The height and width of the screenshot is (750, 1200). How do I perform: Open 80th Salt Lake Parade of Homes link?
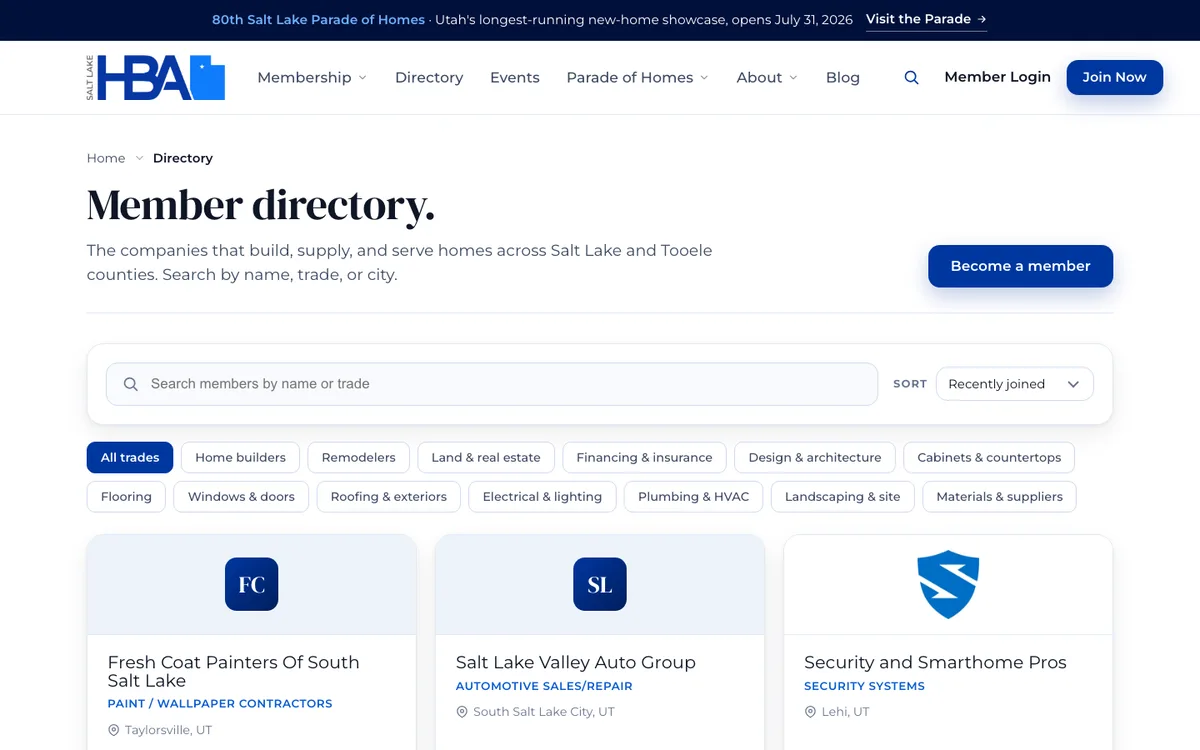[x=318, y=20]
